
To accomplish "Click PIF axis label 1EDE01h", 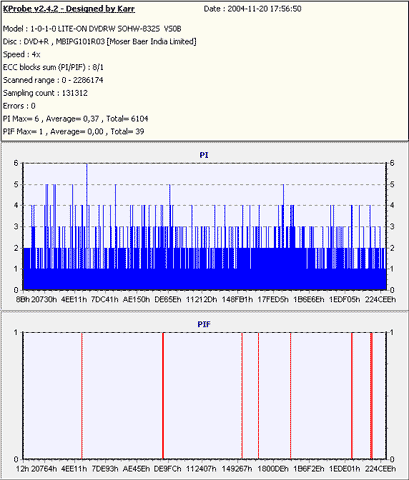I will click(x=344, y=469).
